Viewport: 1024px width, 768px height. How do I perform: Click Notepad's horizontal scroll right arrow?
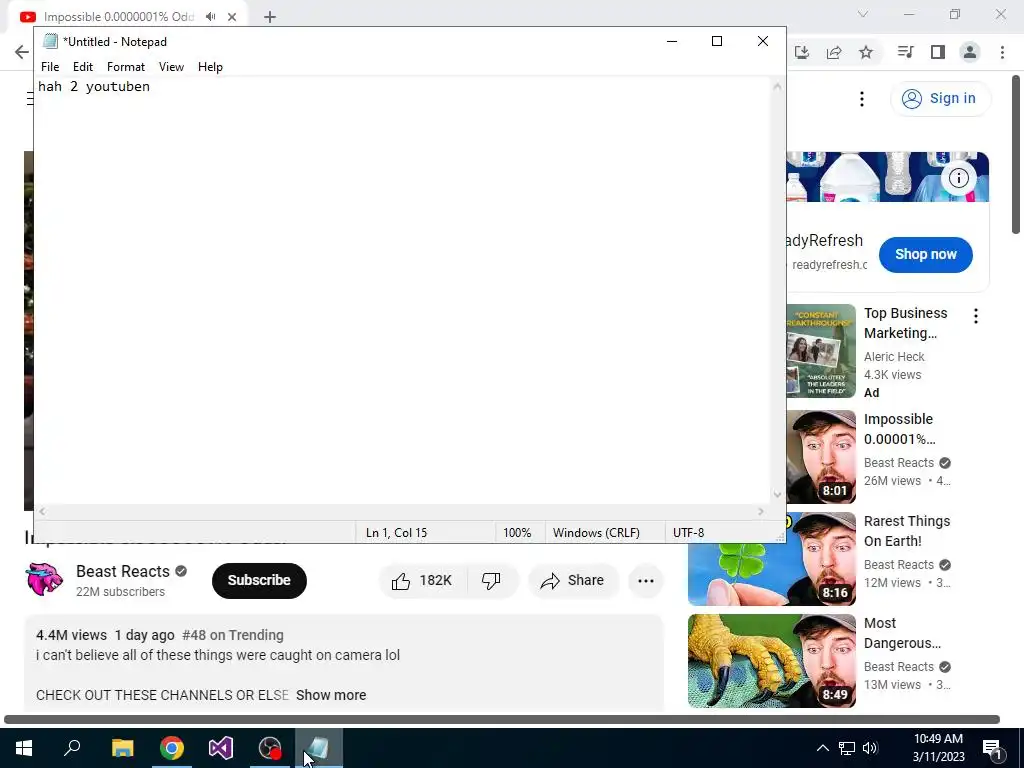coord(761,511)
